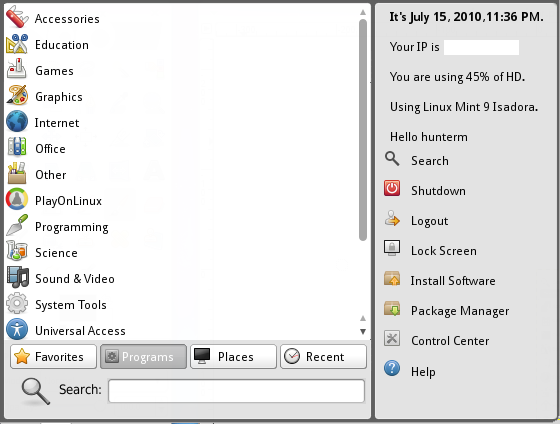Open the Universal Access icon

[x=17, y=329]
